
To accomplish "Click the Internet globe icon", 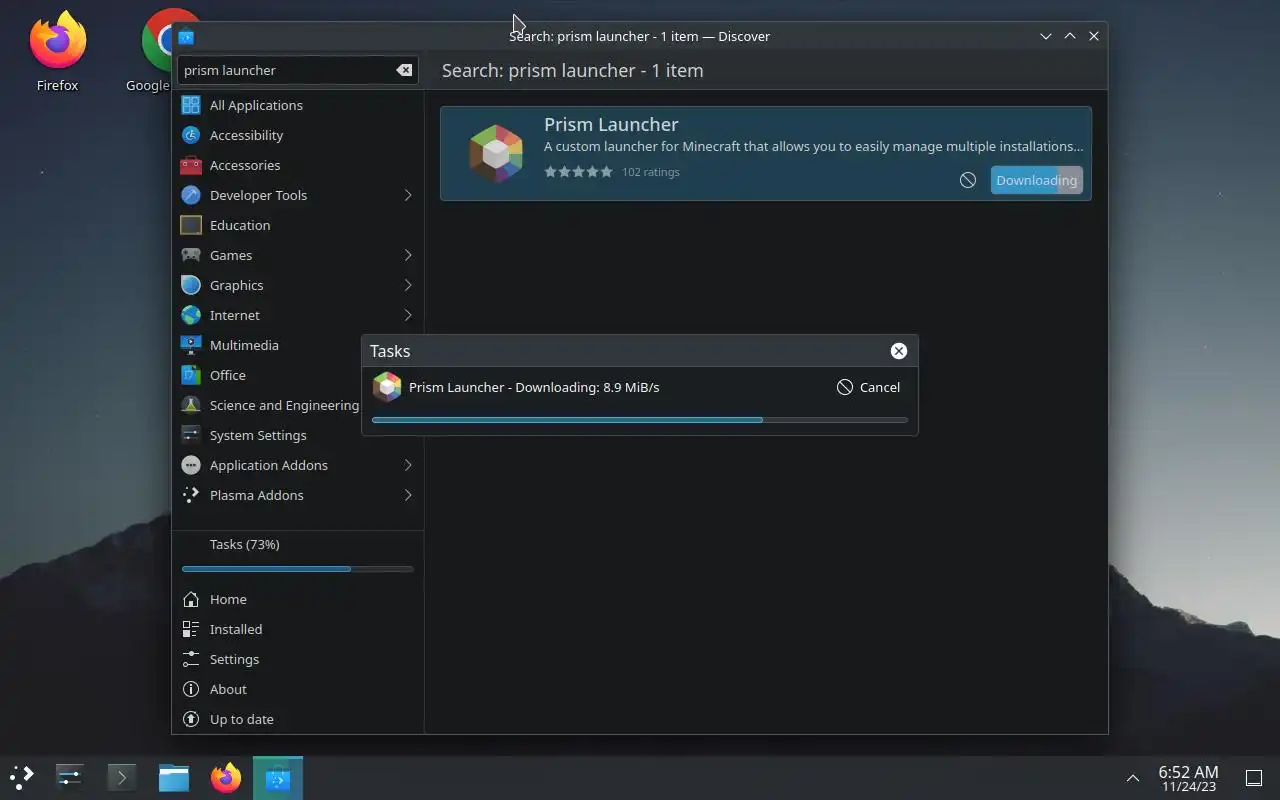I will [x=191, y=315].
